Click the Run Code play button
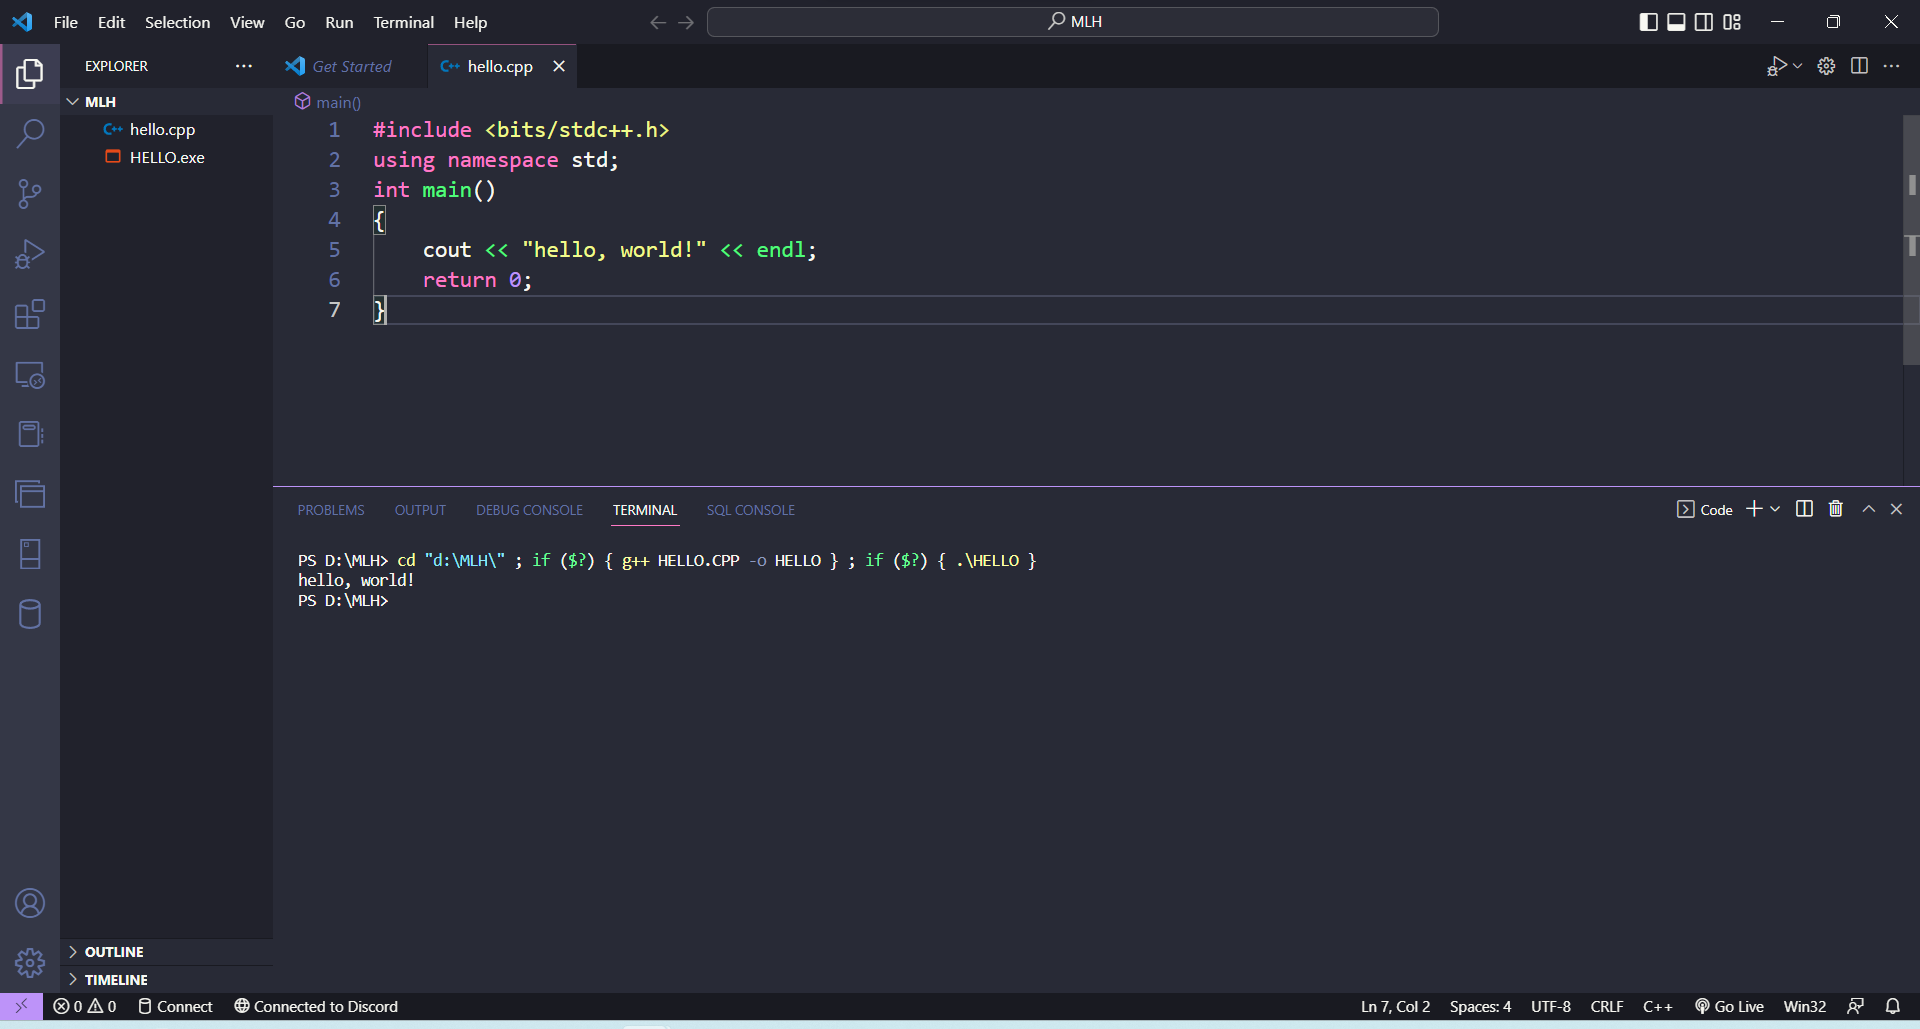The height and width of the screenshot is (1029, 1920). click(1776, 66)
